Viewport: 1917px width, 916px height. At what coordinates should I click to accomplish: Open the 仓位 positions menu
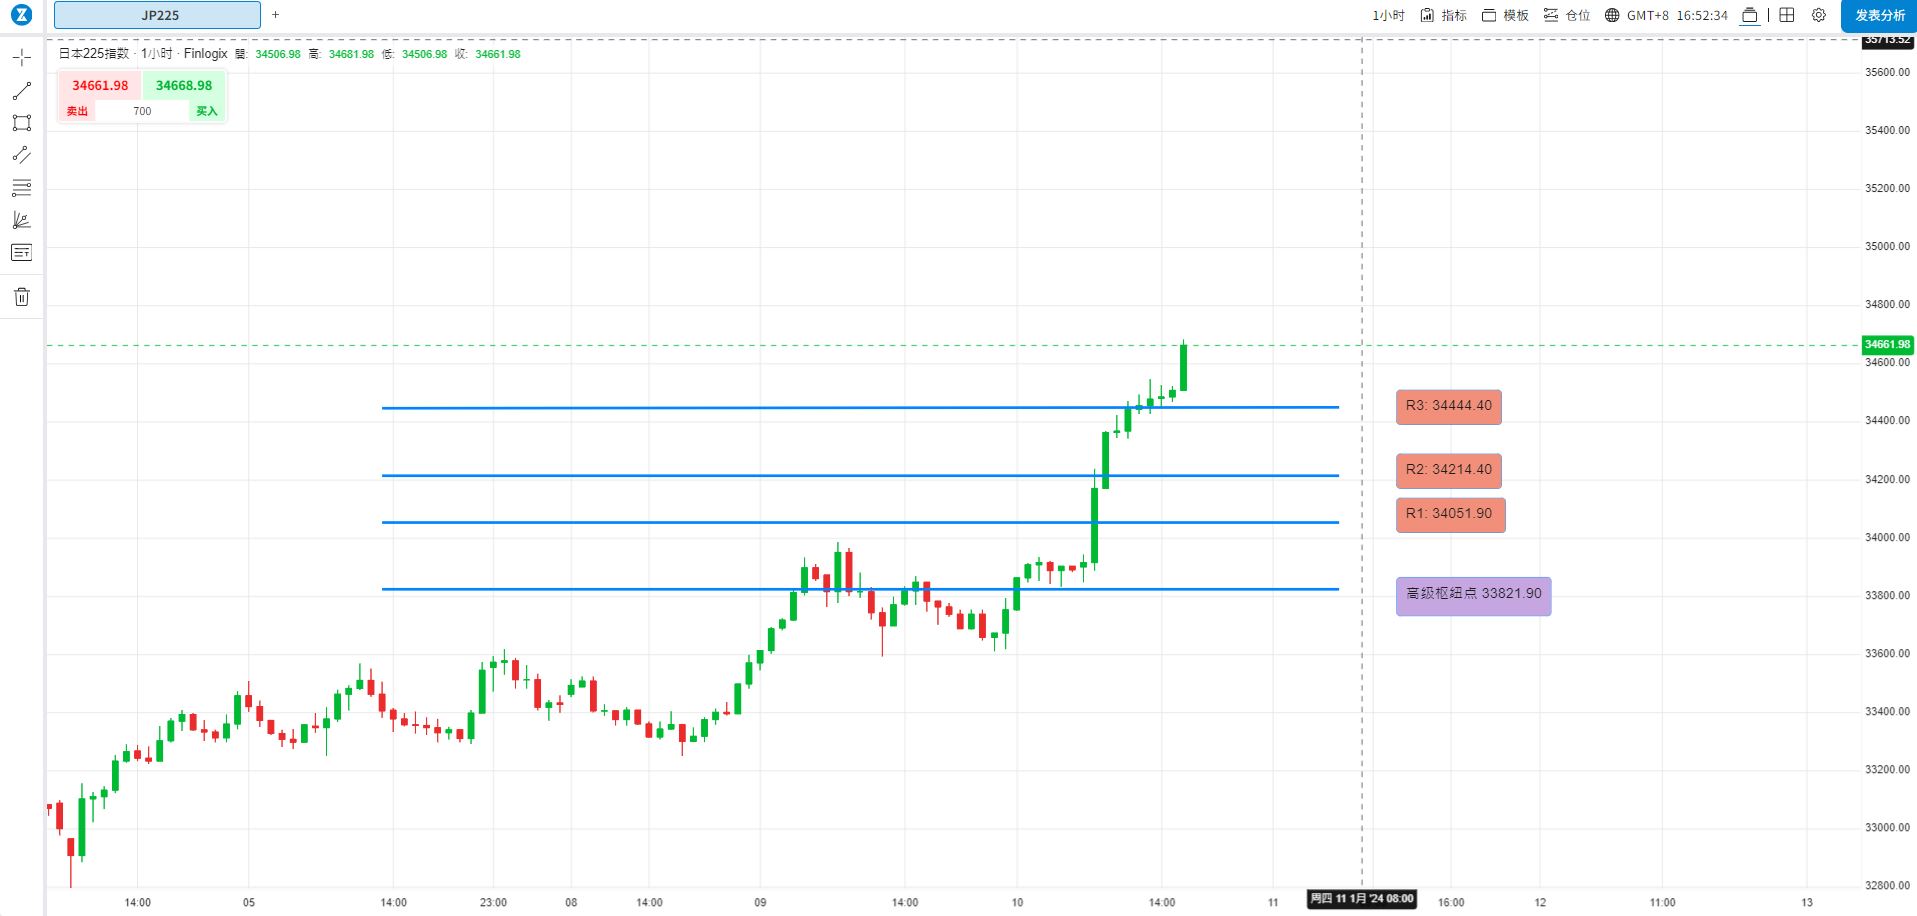[x=1567, y=15]
